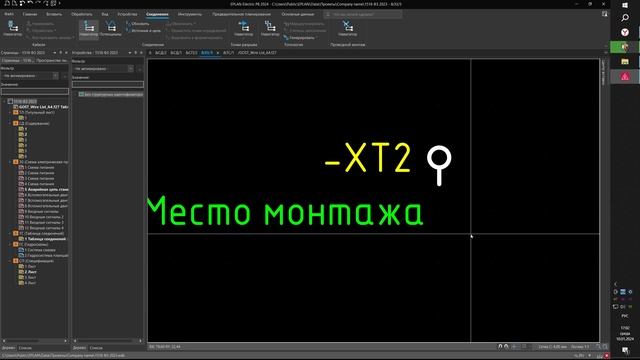Viewport: 640px width, 360px height.
Task: Switch to Список tab in devices panel
Action: click(96, 348)
